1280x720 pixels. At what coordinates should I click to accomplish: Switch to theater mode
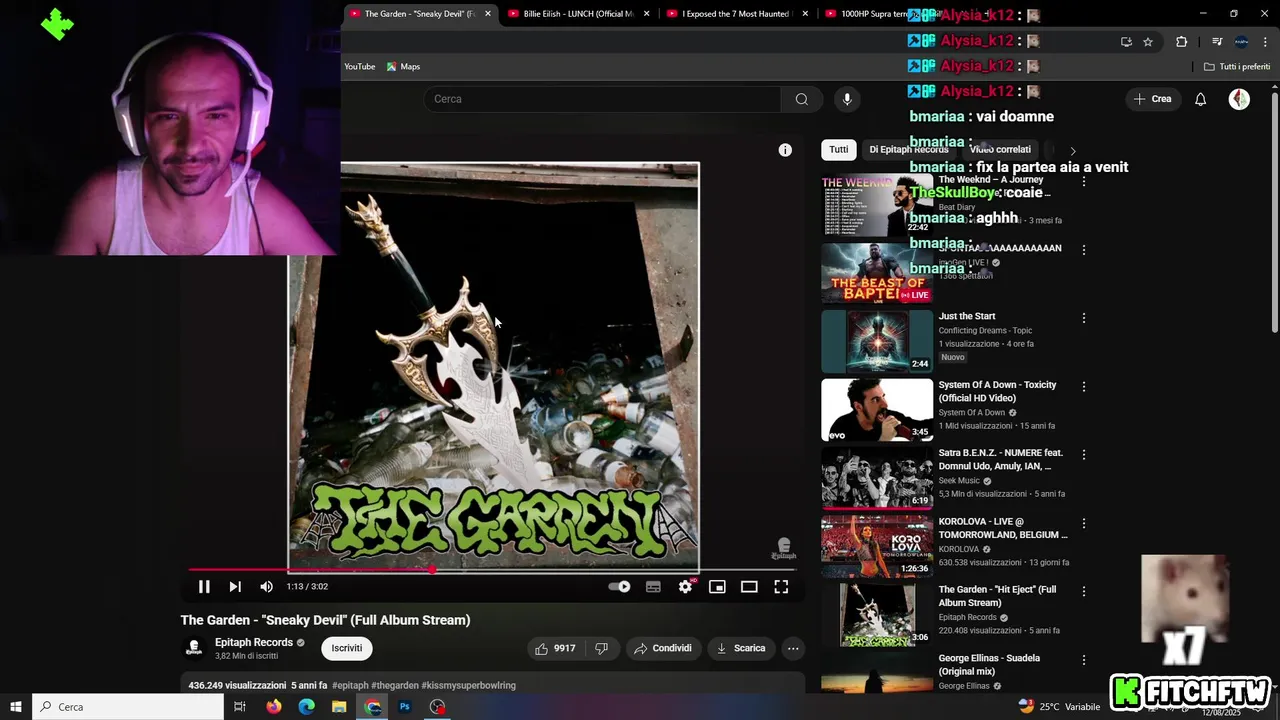749,587
